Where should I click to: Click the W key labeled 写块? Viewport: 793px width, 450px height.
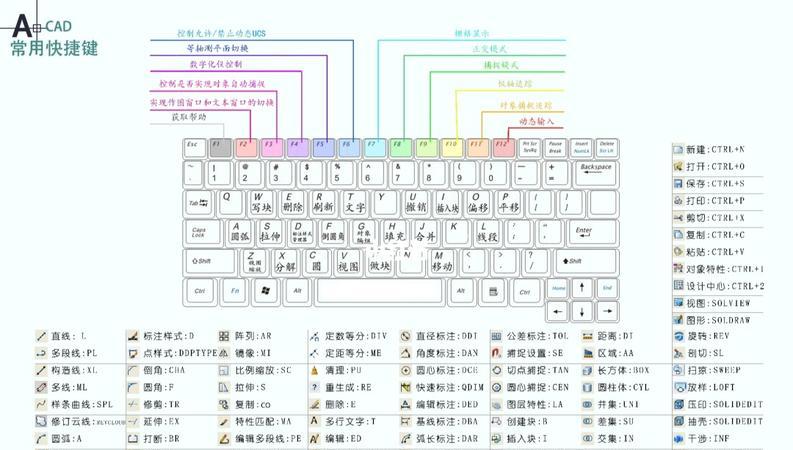[x=261, y=202]
